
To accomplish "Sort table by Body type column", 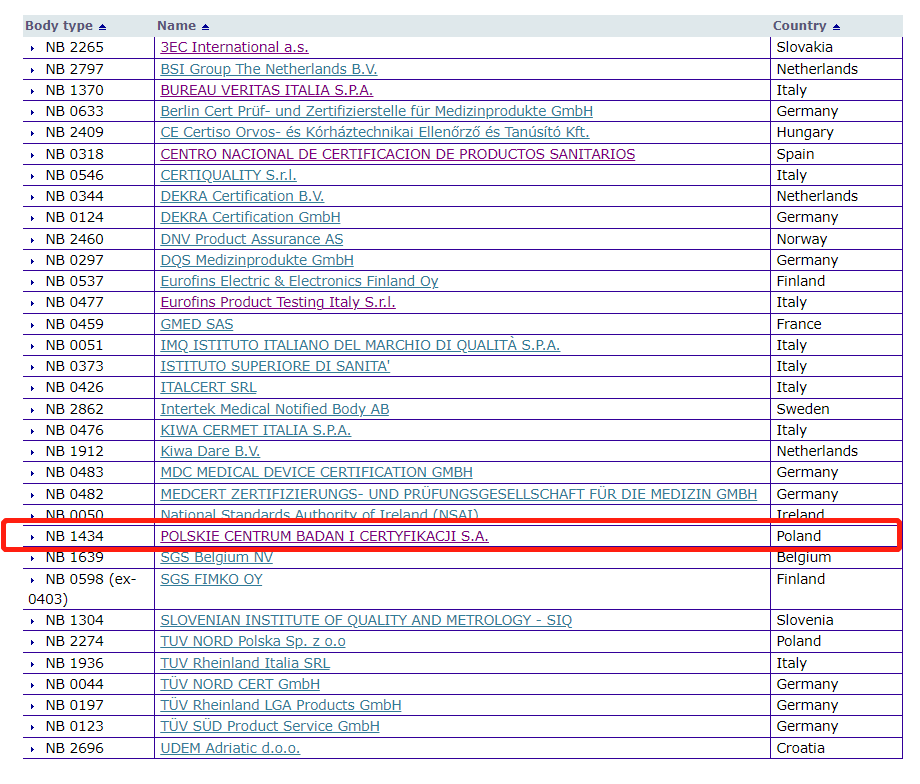I will (x=103, y=27).
